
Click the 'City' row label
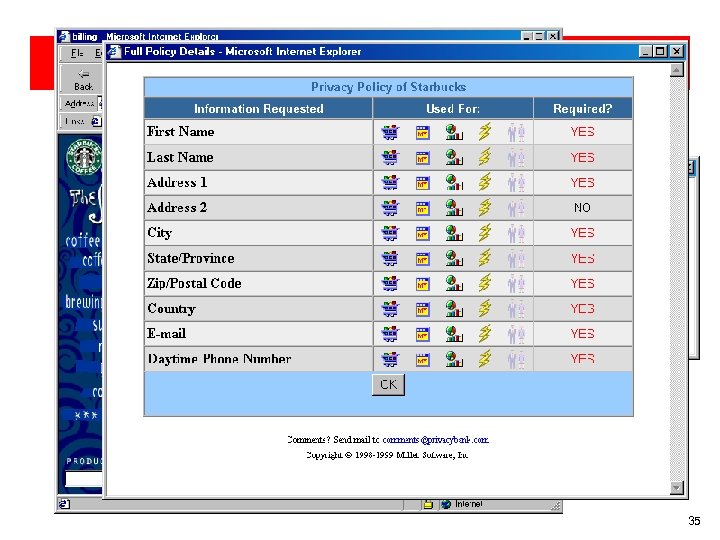tap(159, 233)
